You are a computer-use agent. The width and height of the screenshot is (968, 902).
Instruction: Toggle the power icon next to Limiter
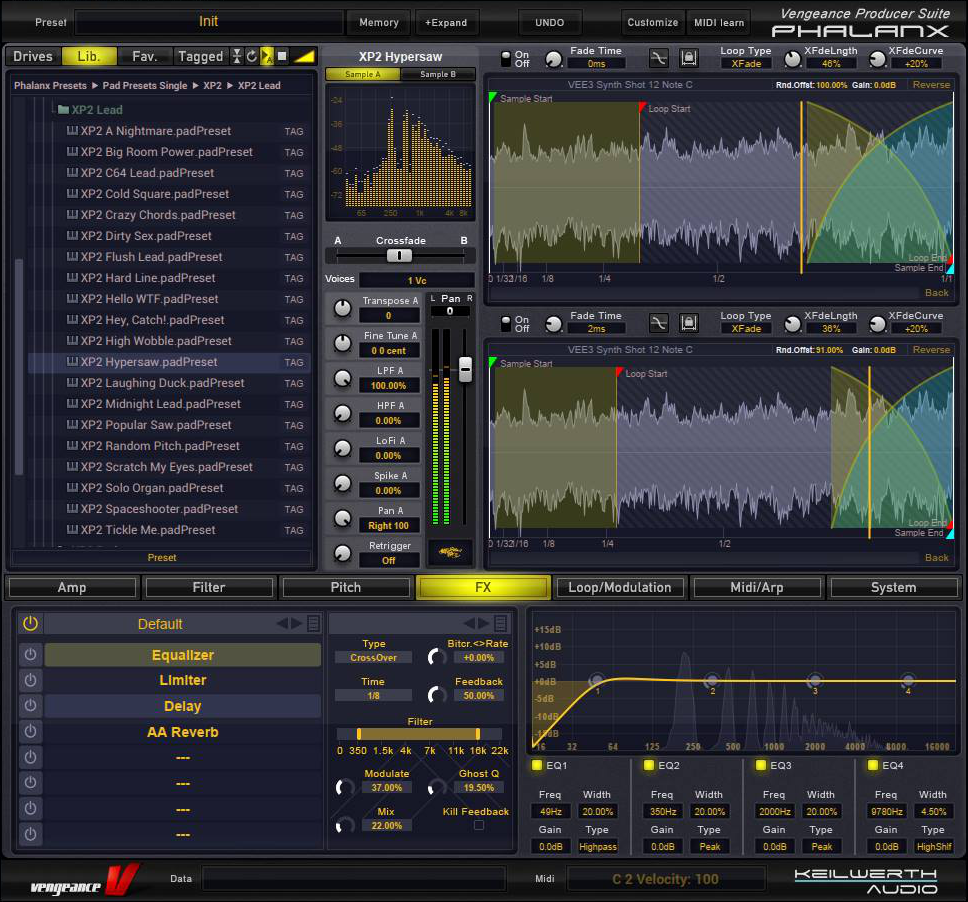click(x=31, y=680)
